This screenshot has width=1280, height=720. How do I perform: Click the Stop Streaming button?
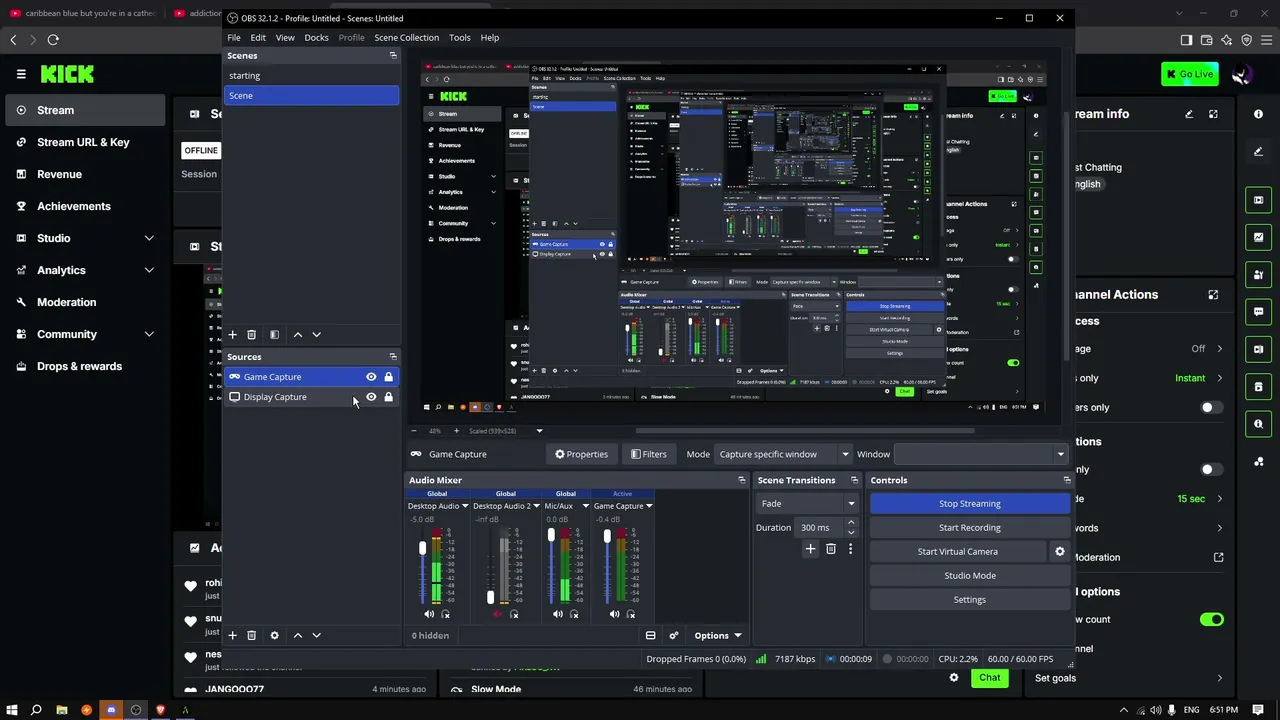[x=969, y=503]
